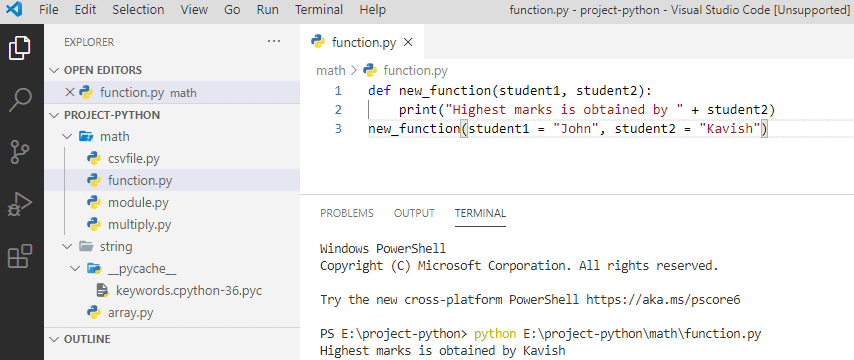Screen dimensions: 854x360
Task: Click the 'Windows PowerShell' terminal line
Action: 383,249
